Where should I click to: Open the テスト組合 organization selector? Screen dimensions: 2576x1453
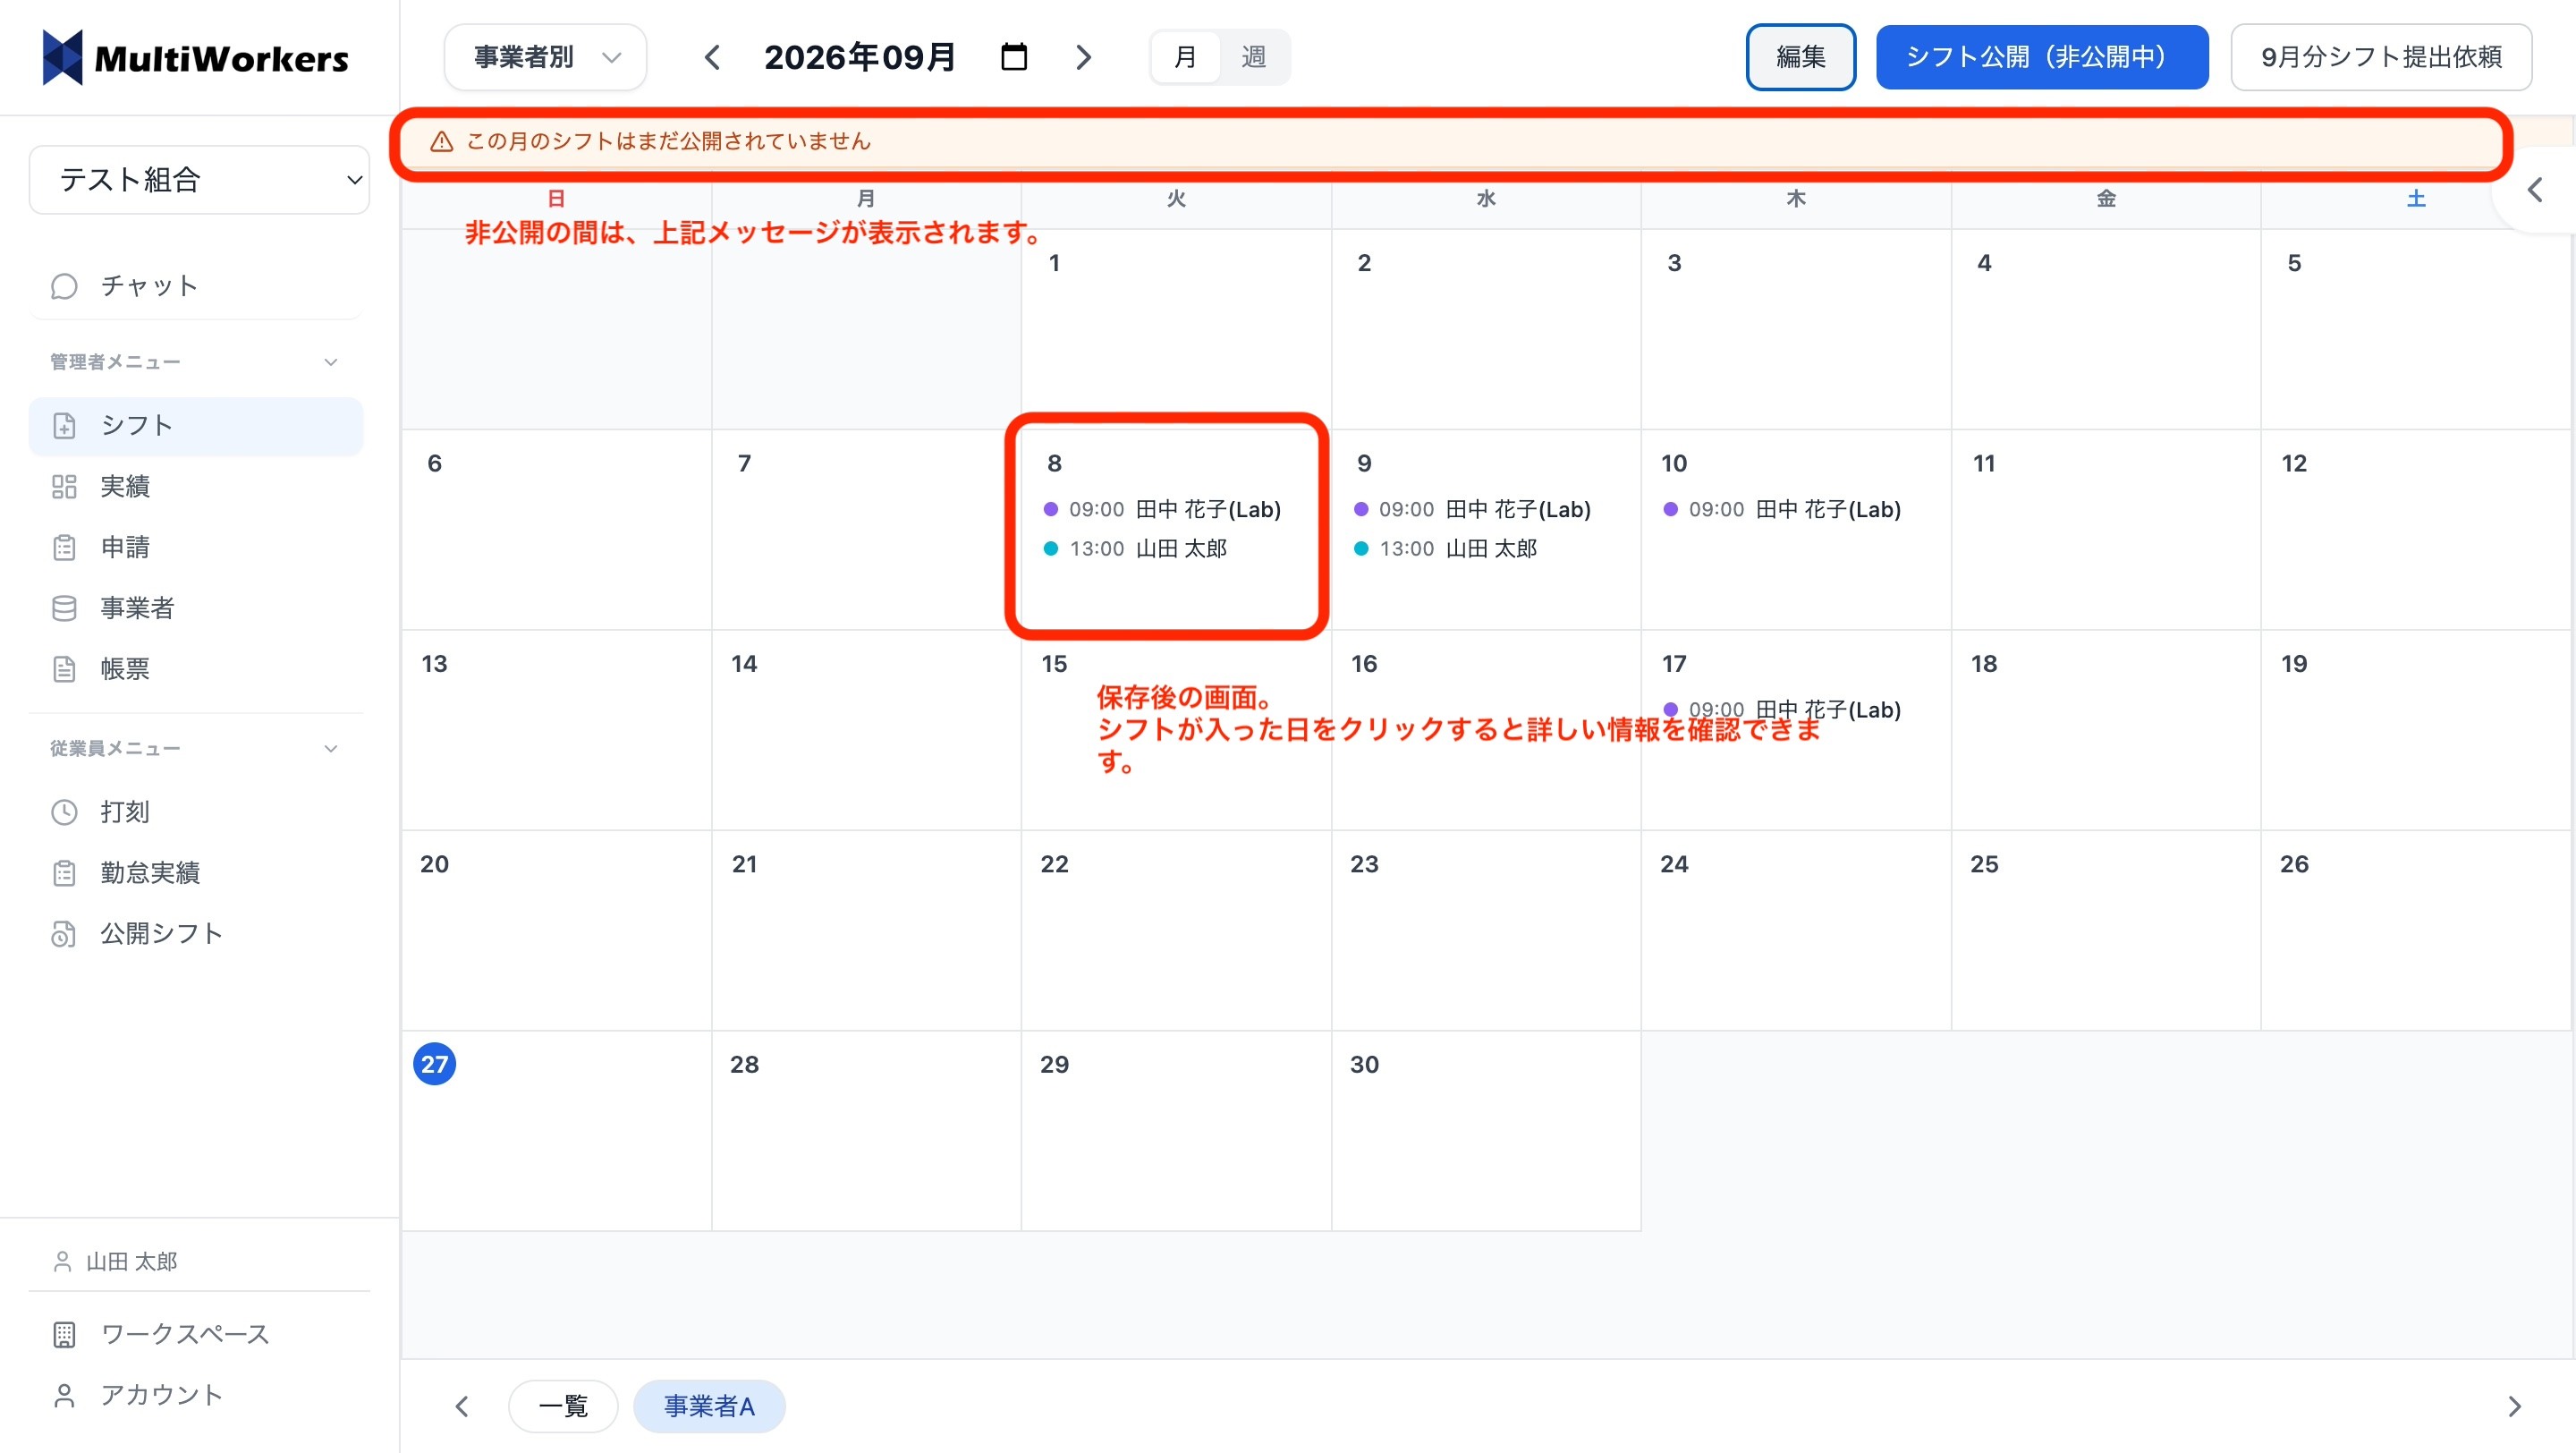(x=200, y=180)
